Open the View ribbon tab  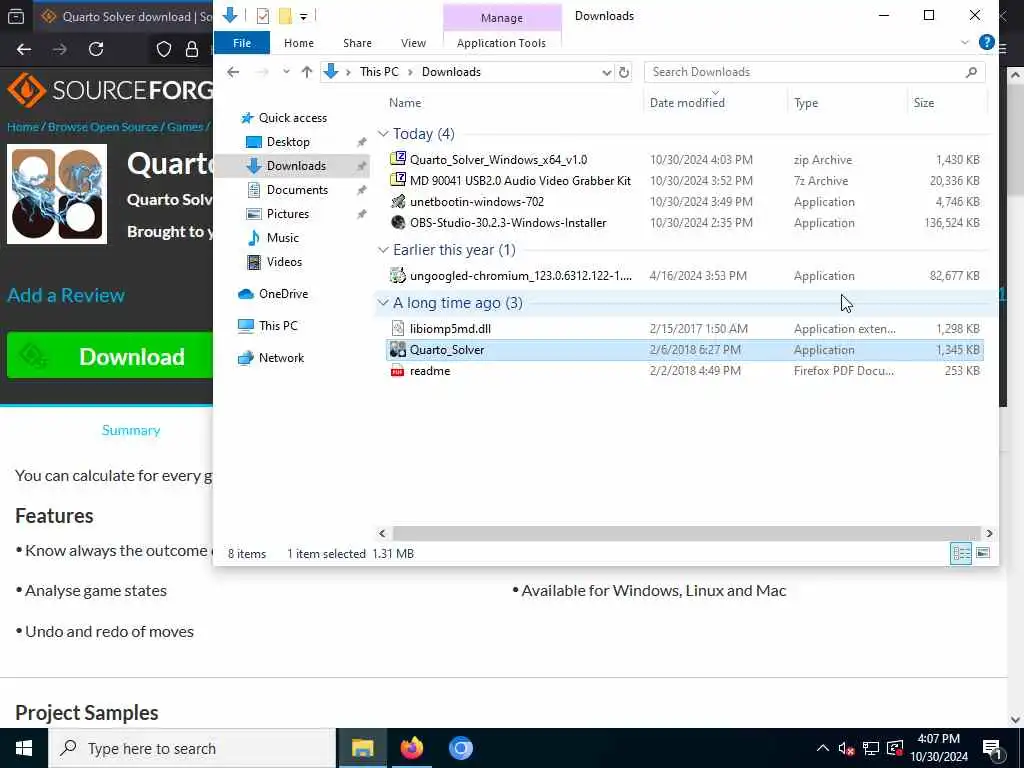tap(413, 42)
